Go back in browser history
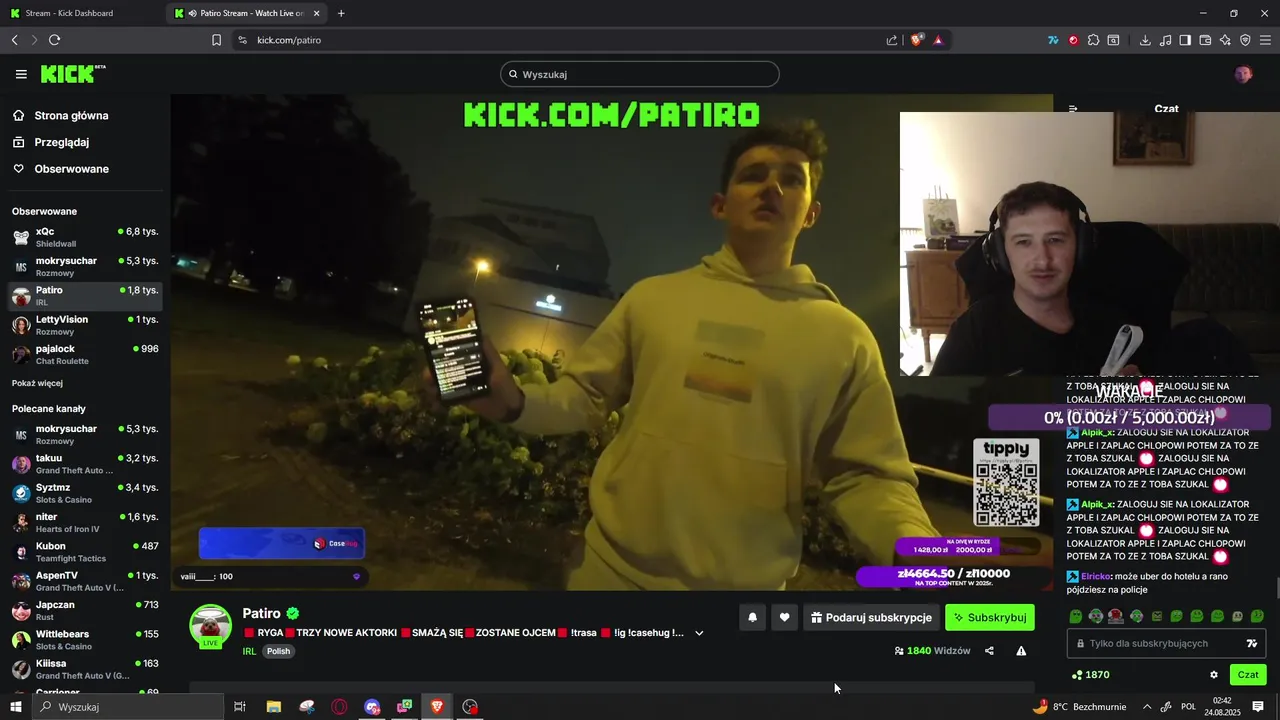This screenshot has height=720, width=1280. click(14, 40)
